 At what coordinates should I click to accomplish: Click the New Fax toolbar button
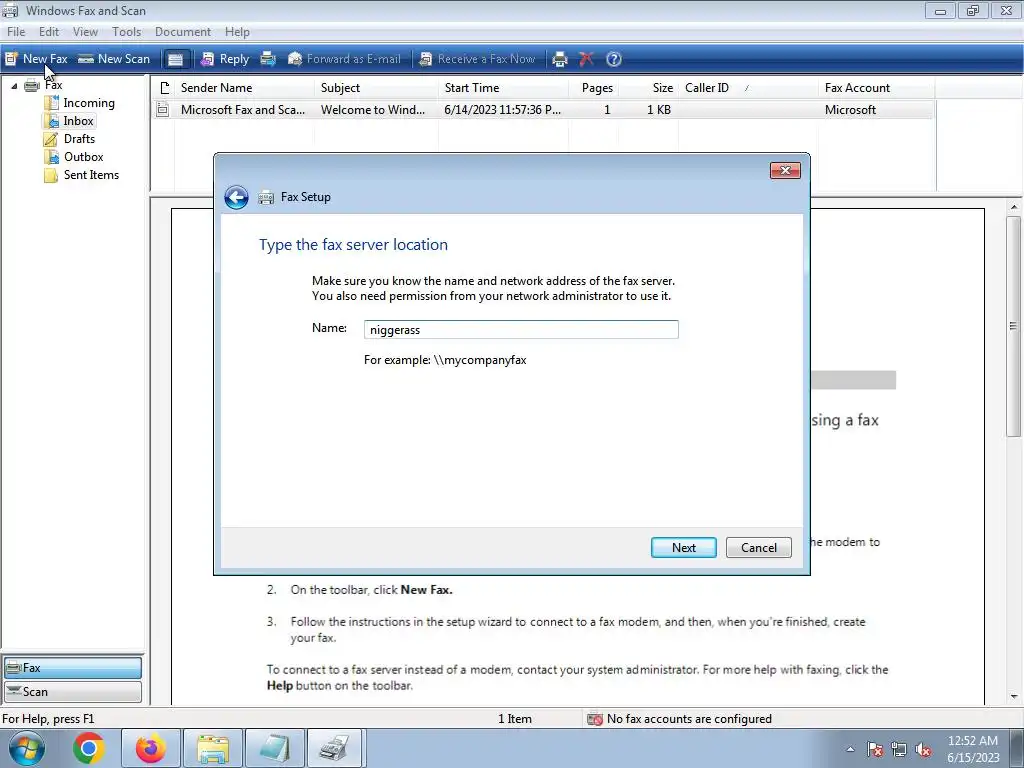click(x=37, y=59)
